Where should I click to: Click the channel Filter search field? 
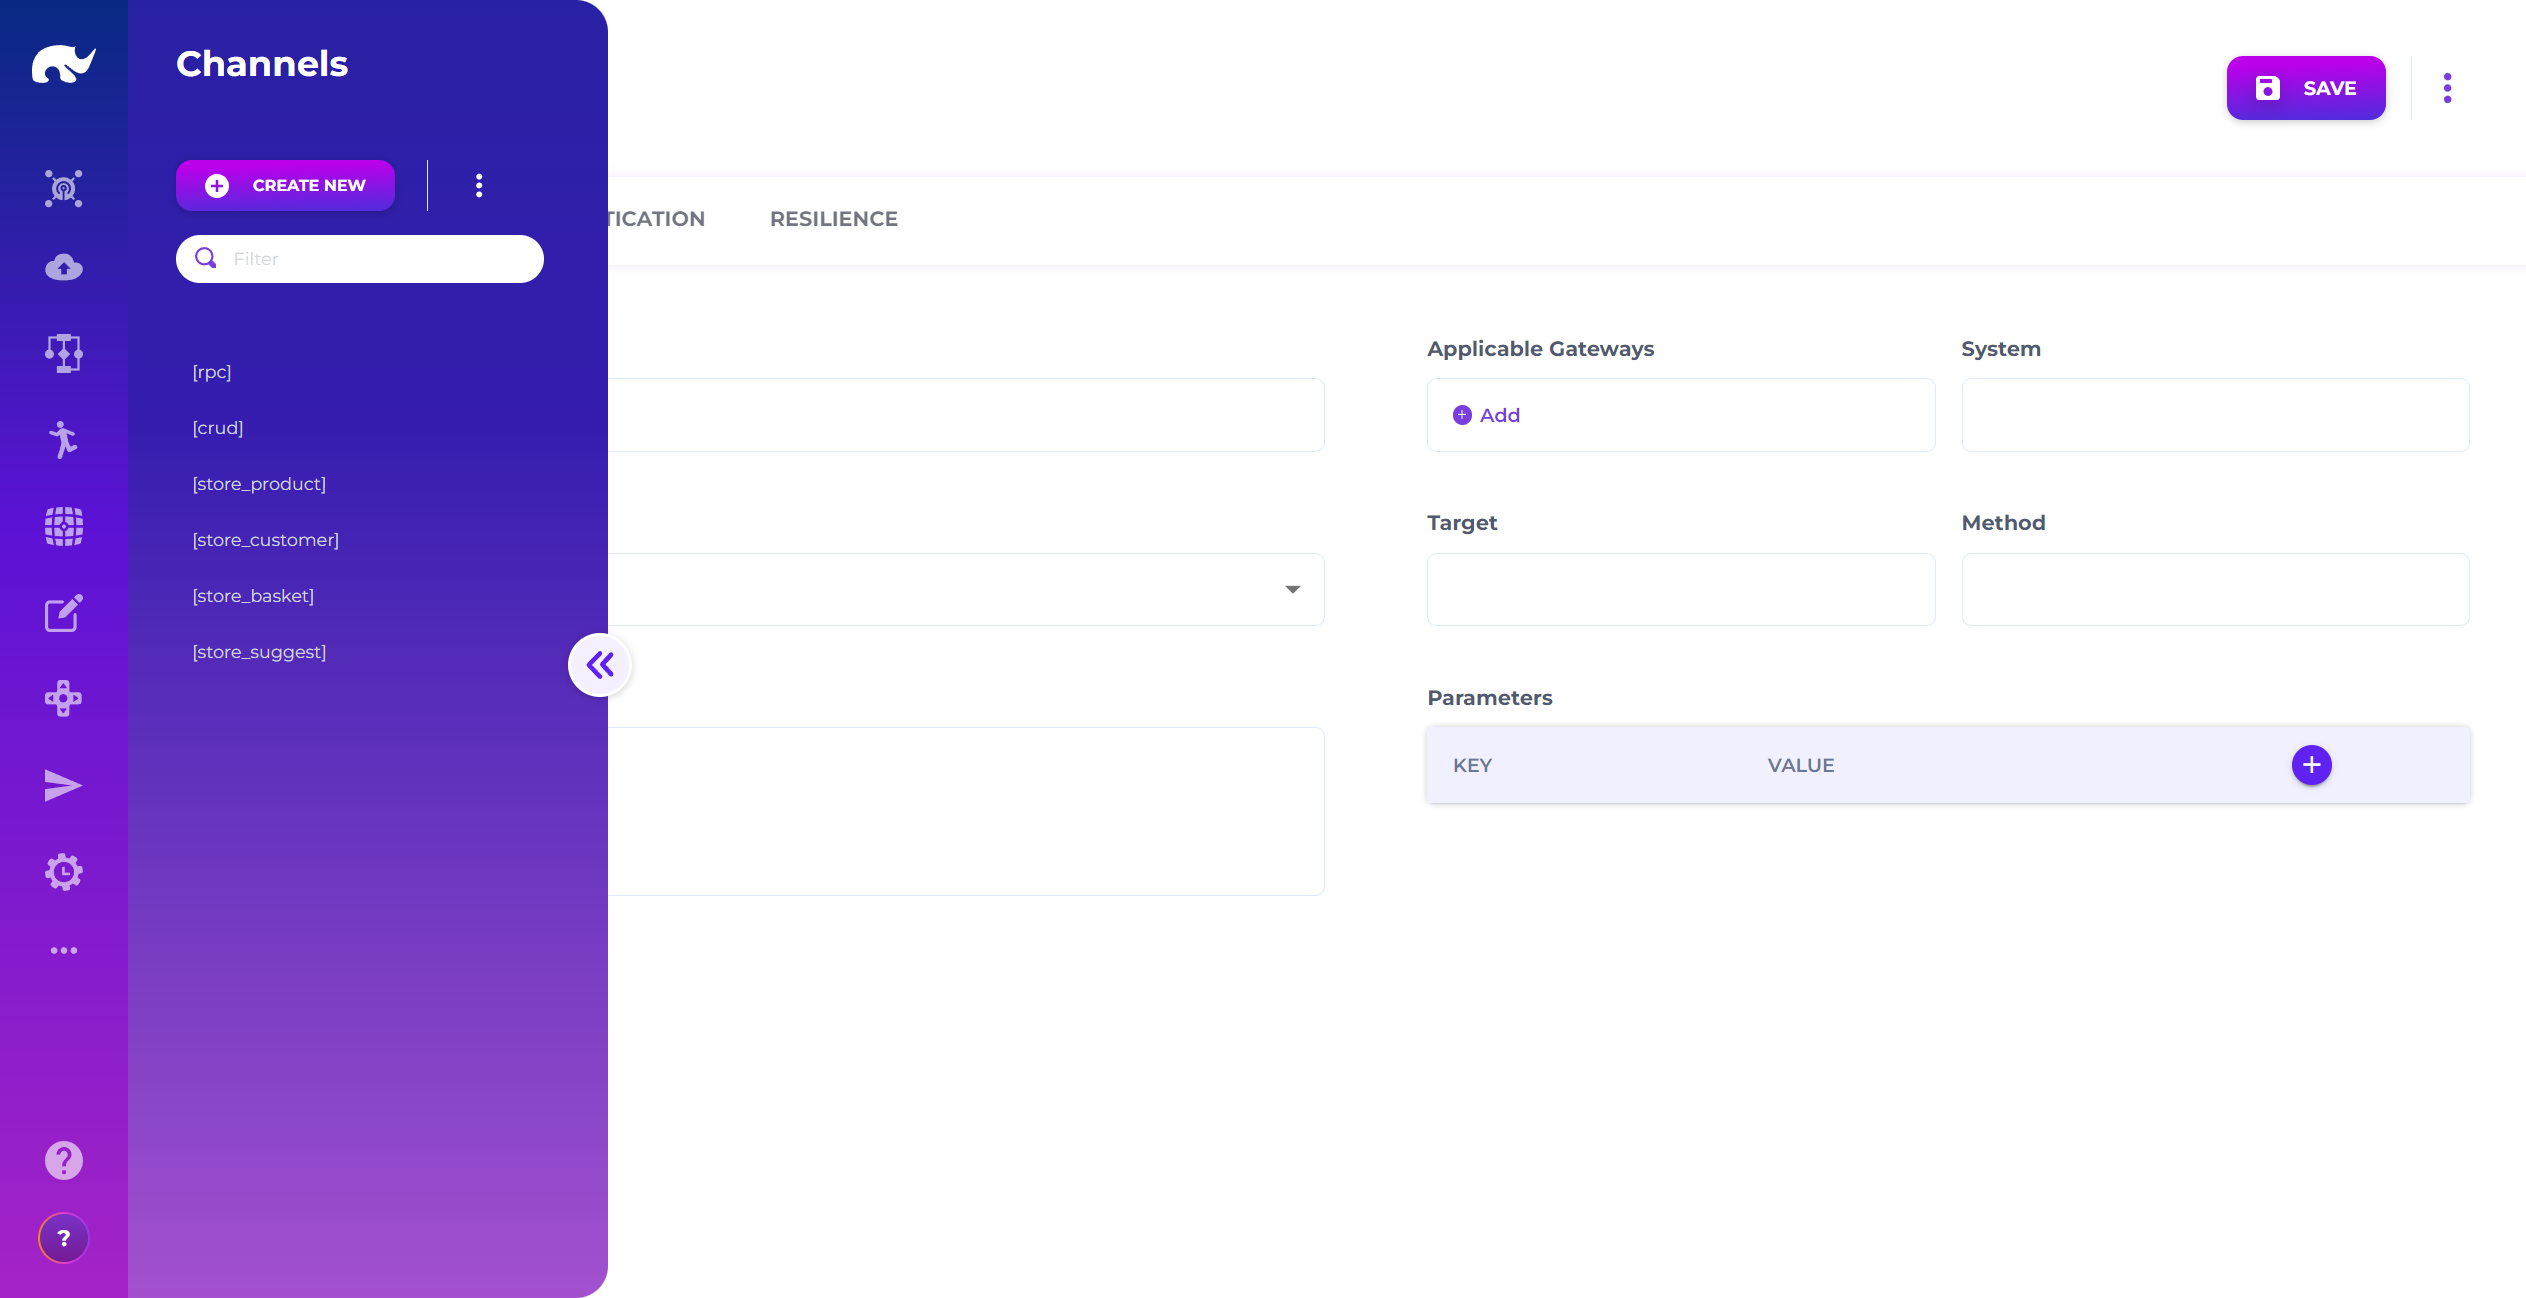pos(375,259)
